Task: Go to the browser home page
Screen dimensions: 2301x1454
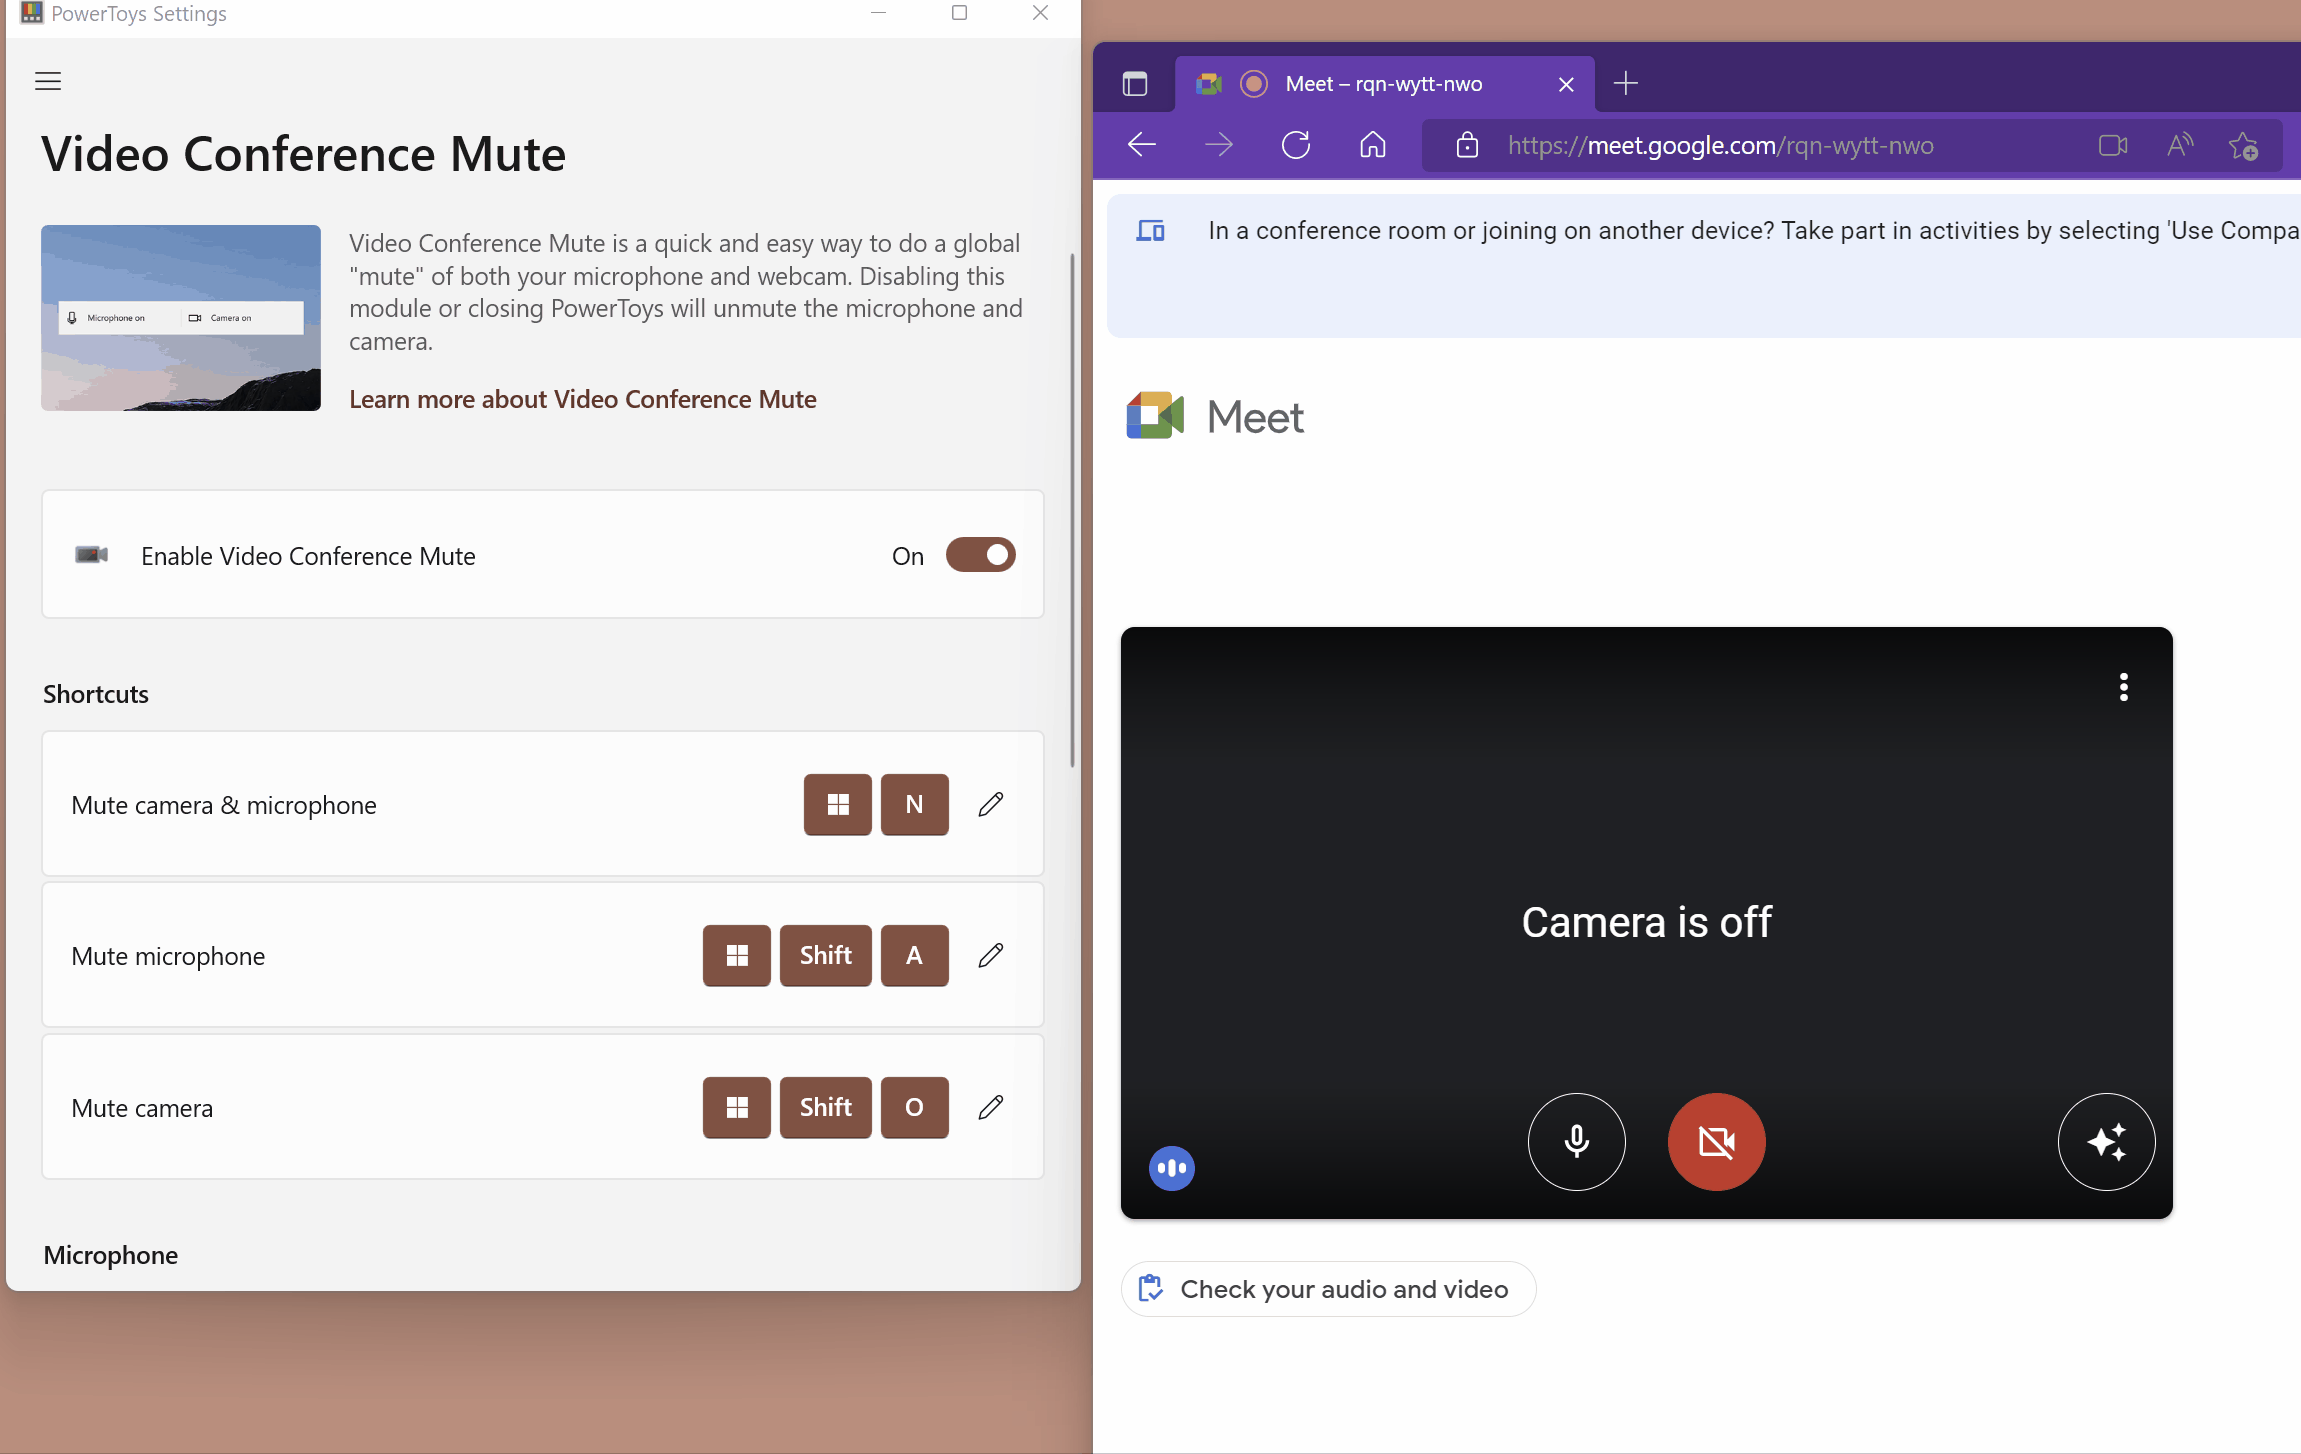Action: click(x=1372, y=145)
